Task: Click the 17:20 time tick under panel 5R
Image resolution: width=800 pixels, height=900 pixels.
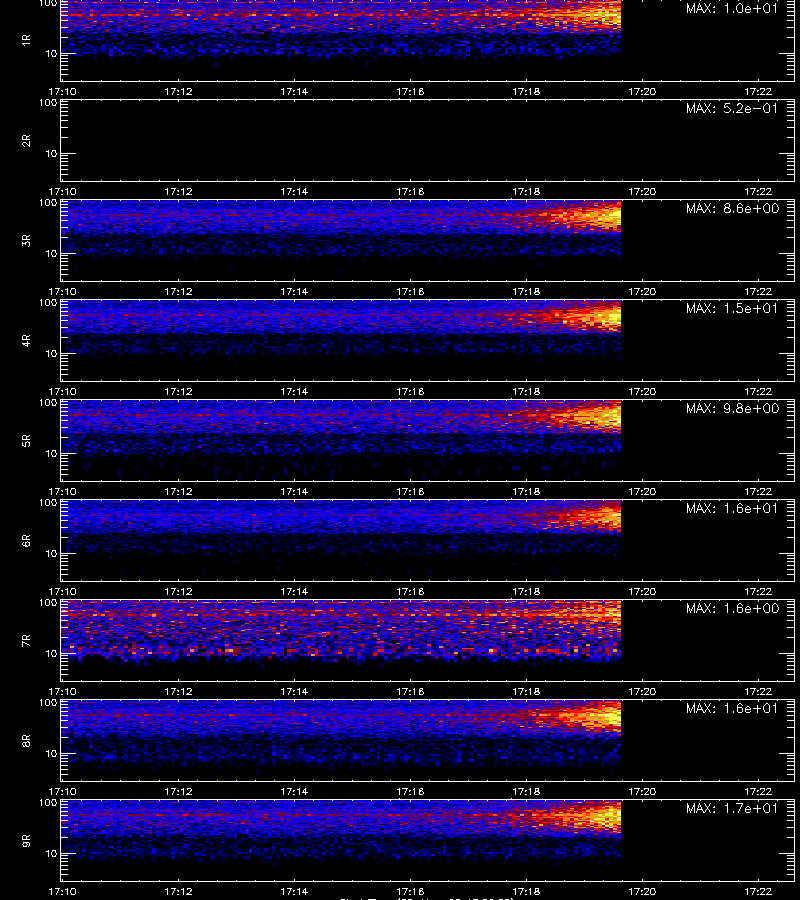Action: click(x=642, y=491)
